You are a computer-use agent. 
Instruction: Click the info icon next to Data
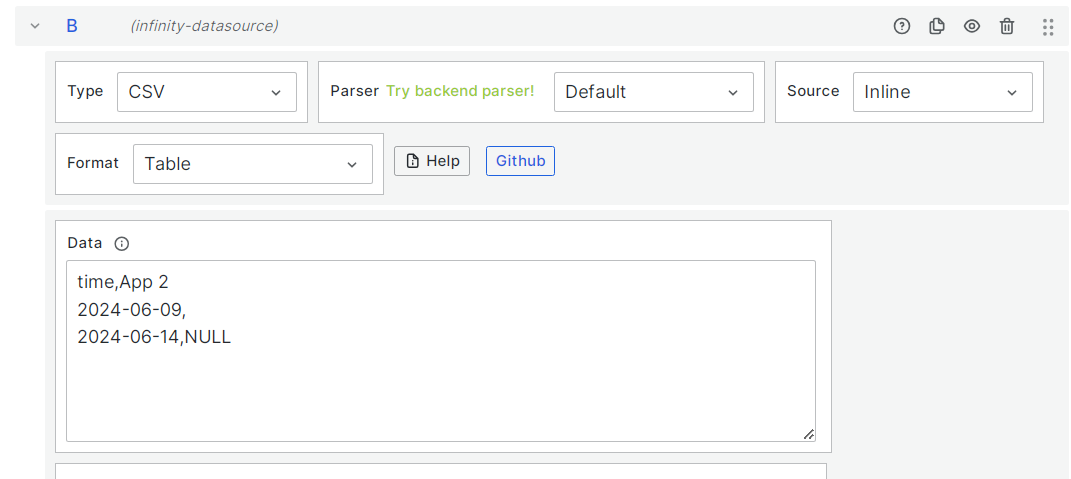click(x=122, y=243)
